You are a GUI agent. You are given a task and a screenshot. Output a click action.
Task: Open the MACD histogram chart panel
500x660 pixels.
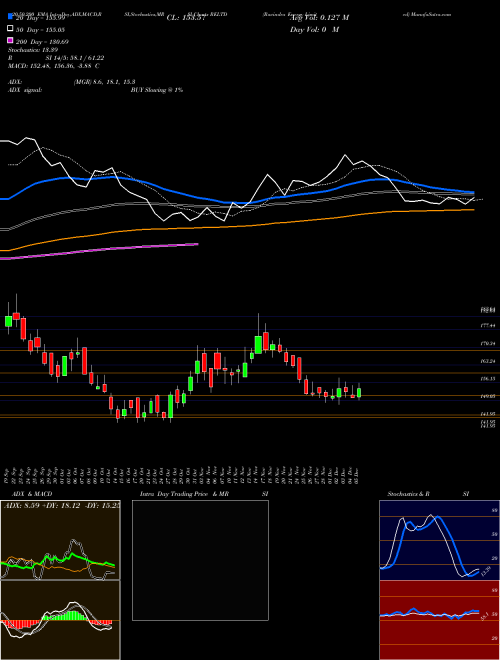coord(60,620)
